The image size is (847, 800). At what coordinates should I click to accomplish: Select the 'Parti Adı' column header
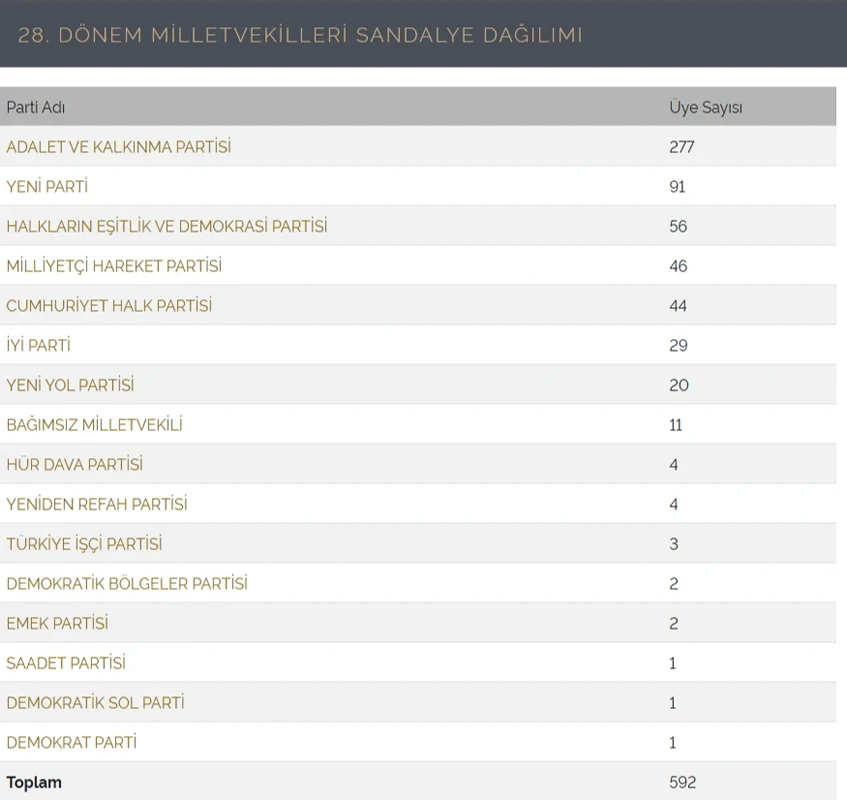(x=36, y=107)
